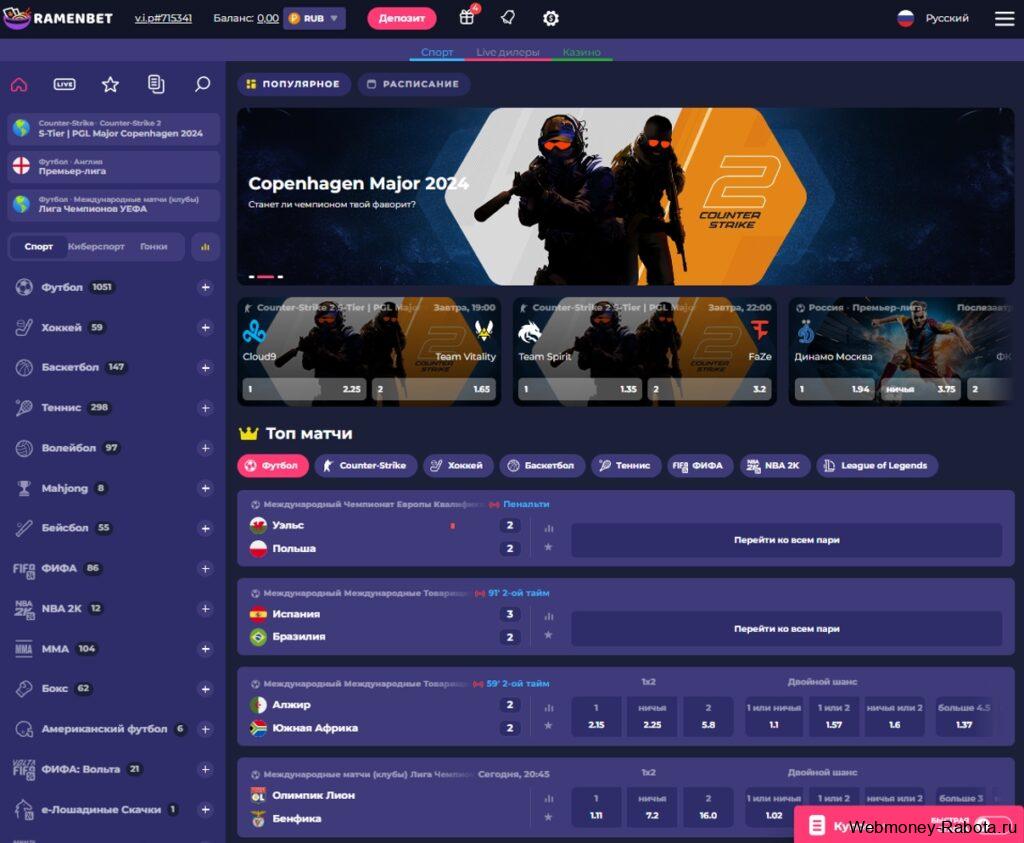This screenshot has width=1024, height=843.
Task: Show statistics for Испания vs Бразилия
Action: (549, 616)
